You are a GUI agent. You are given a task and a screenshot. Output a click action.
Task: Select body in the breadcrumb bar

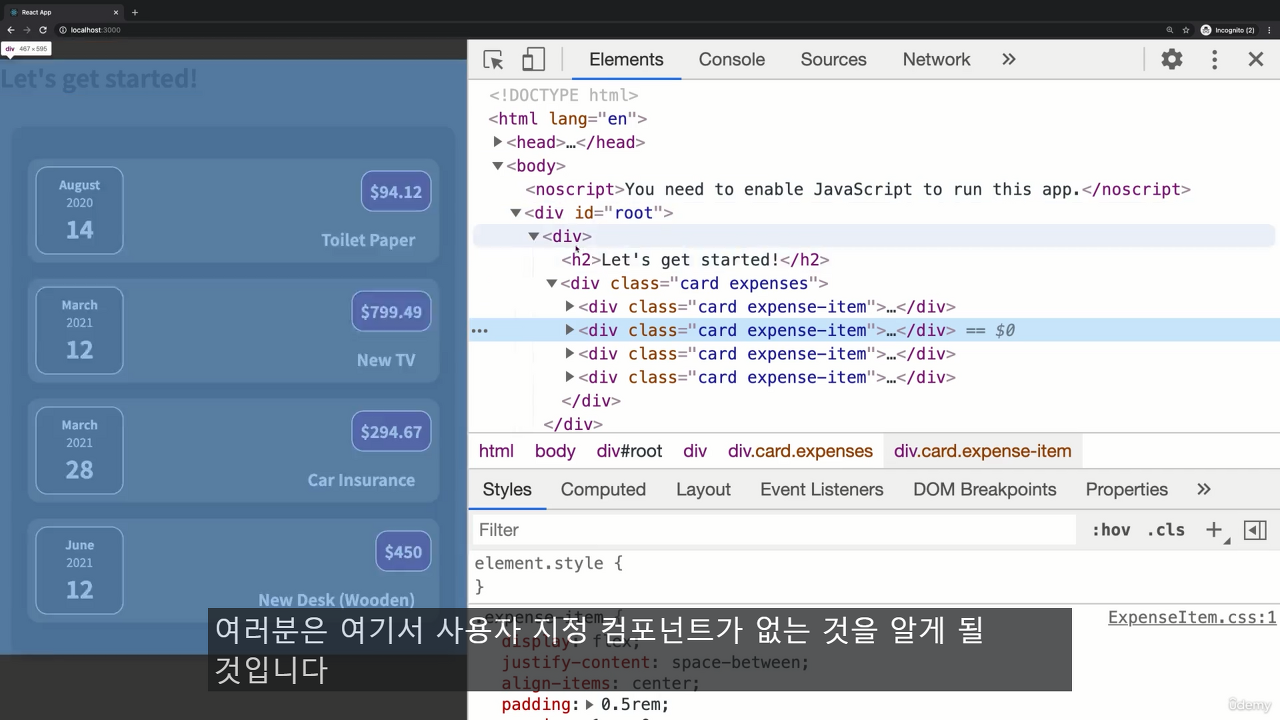555,451
